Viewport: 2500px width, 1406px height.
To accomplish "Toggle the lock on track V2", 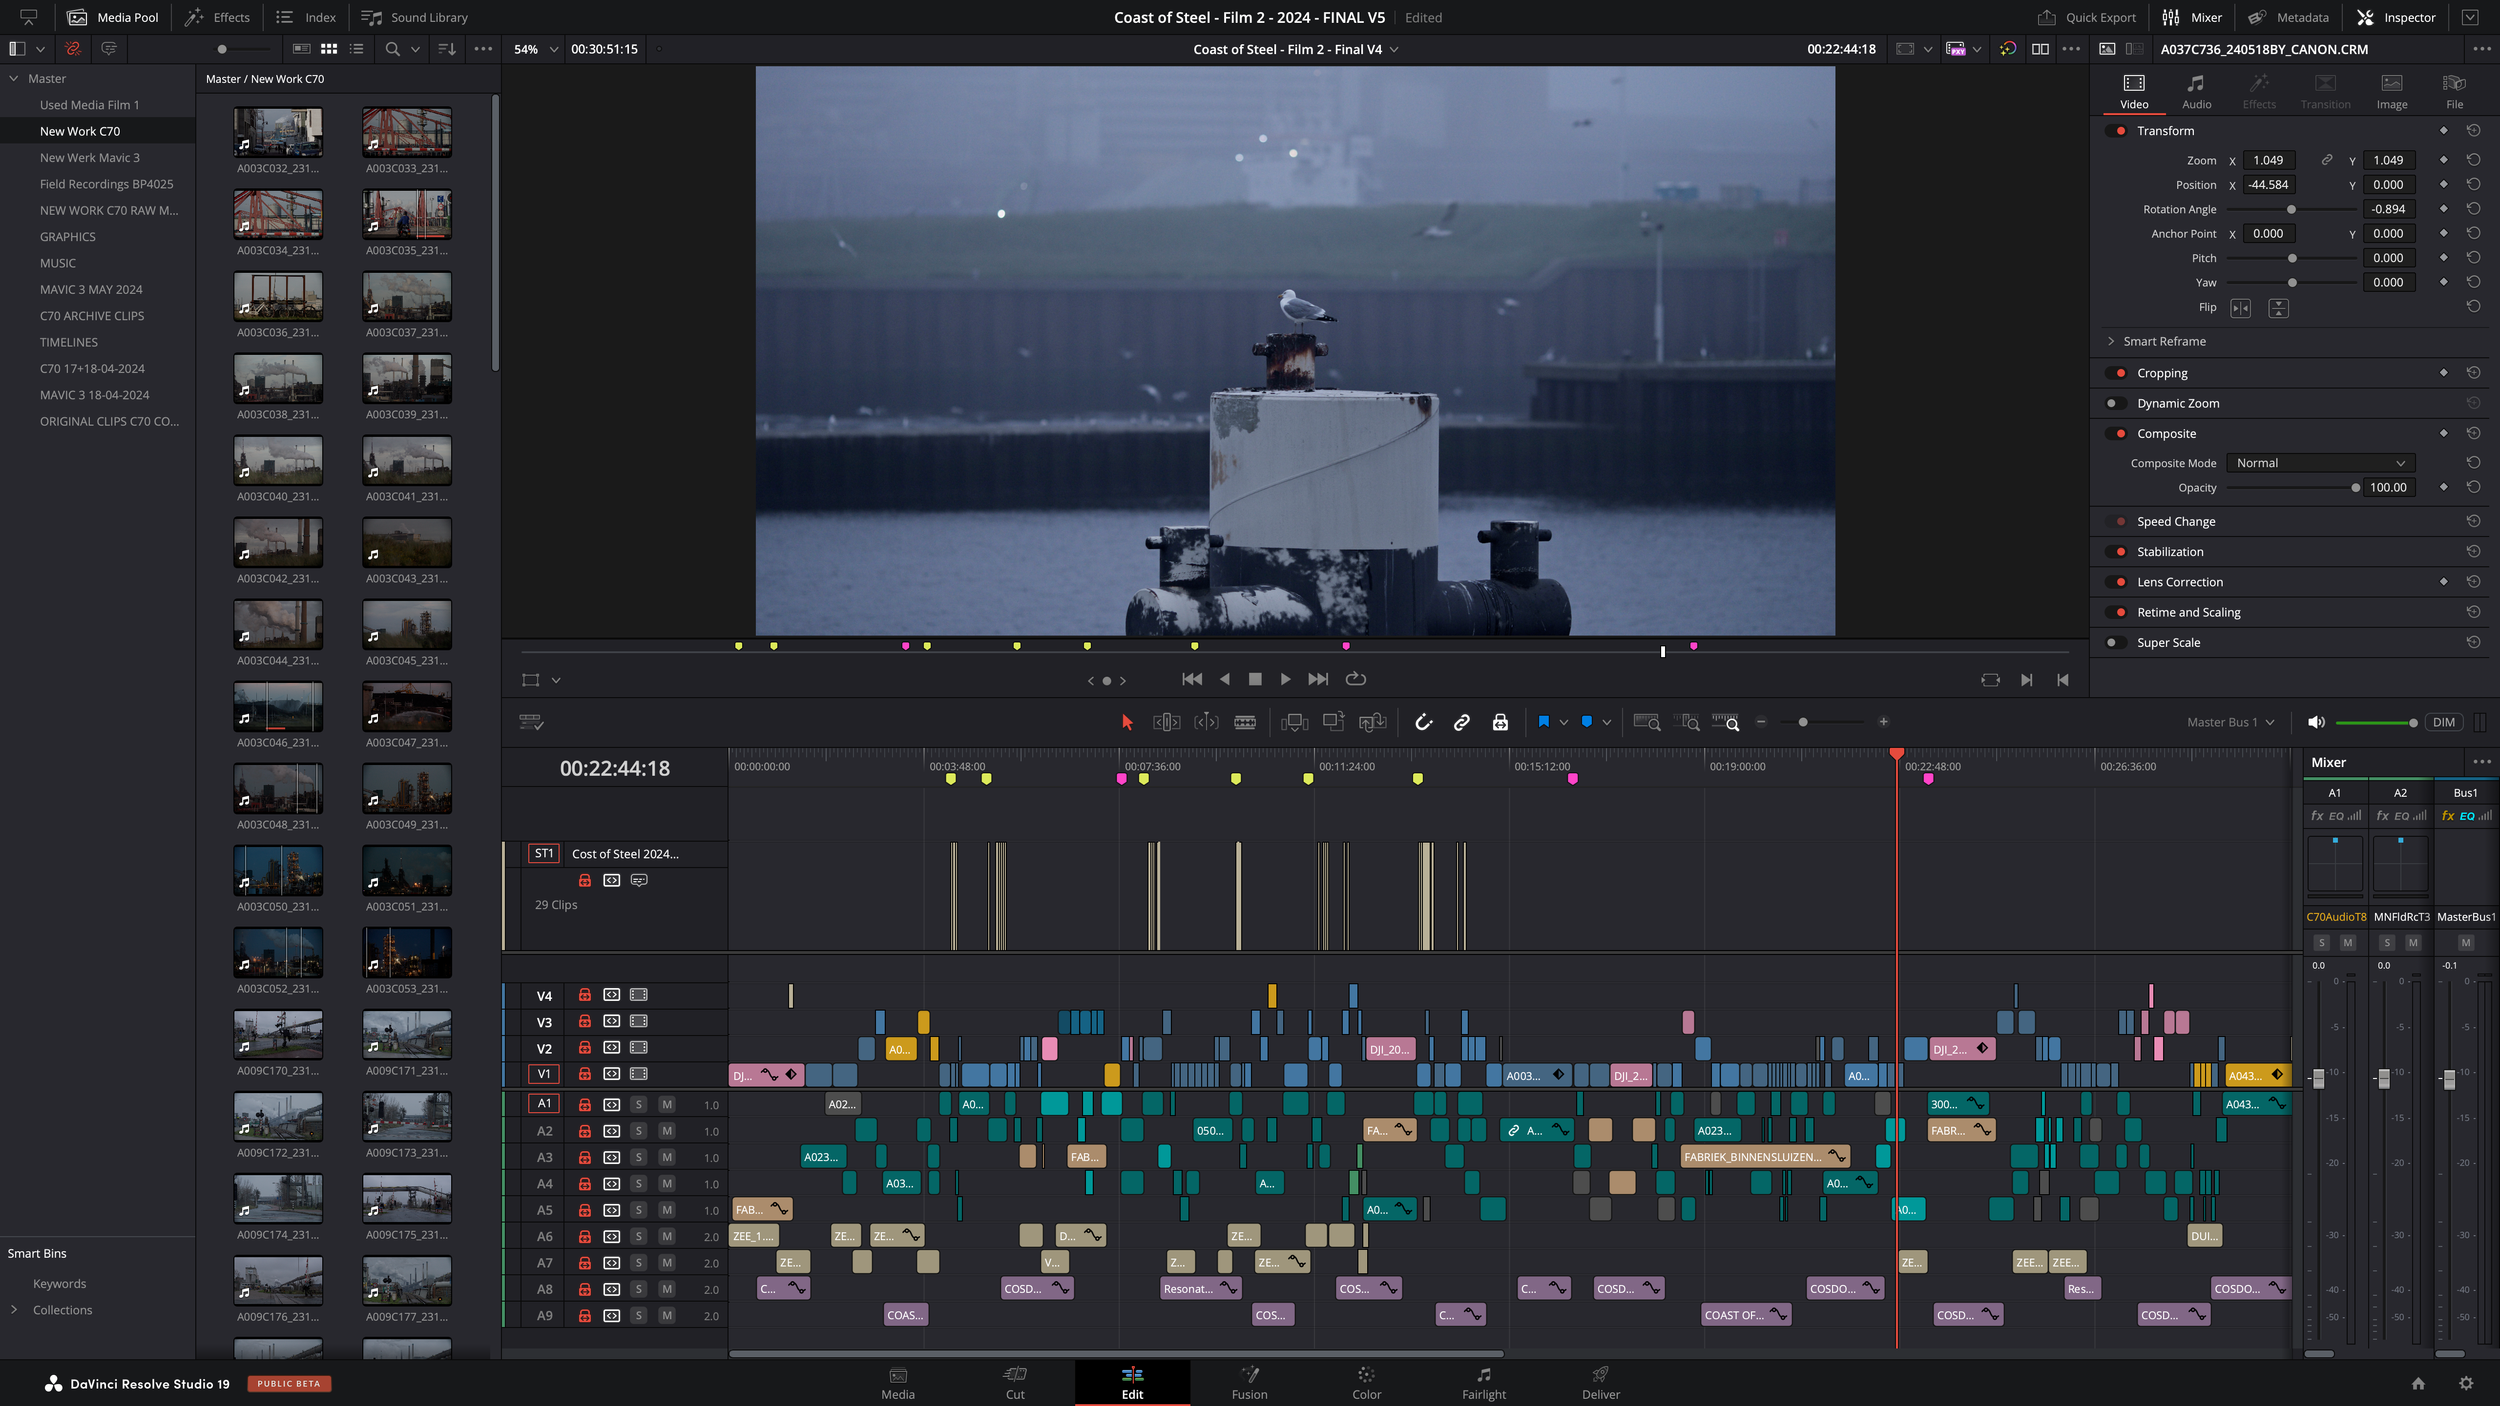I will [585, 1048].
